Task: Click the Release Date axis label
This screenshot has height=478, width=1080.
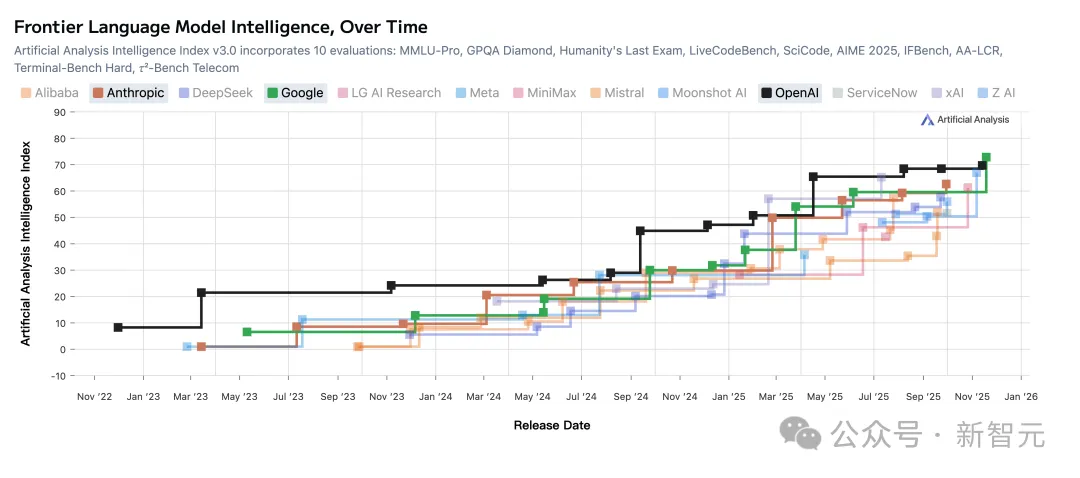Action: click(551, 425)
